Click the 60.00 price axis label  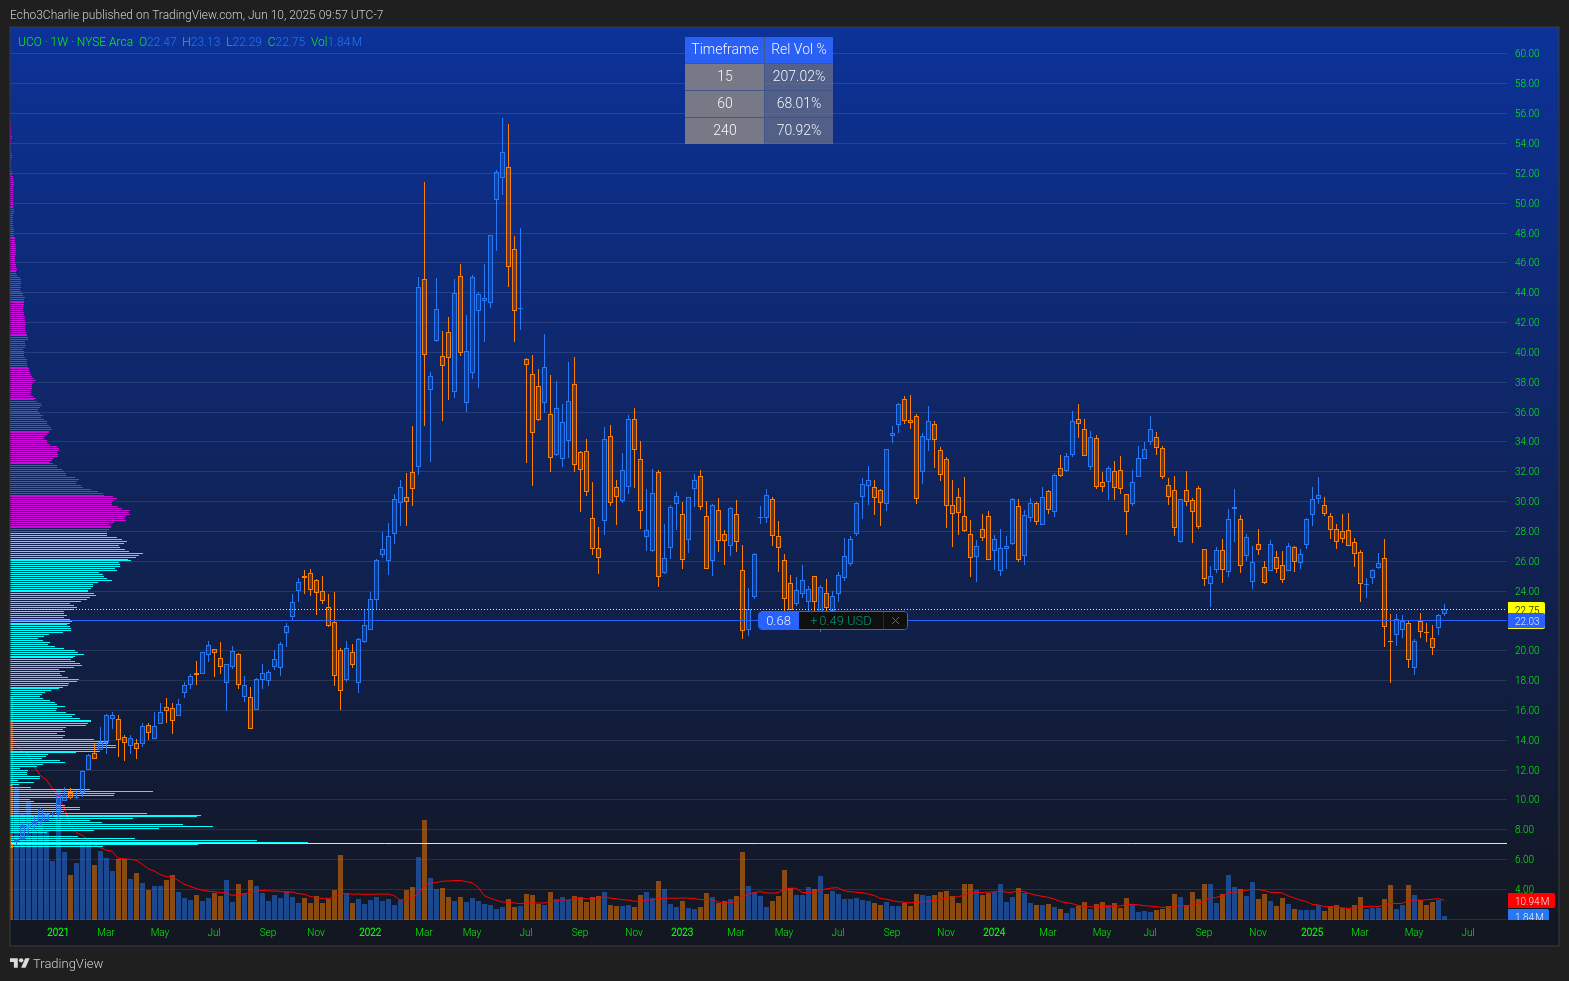click(1527, 54)
